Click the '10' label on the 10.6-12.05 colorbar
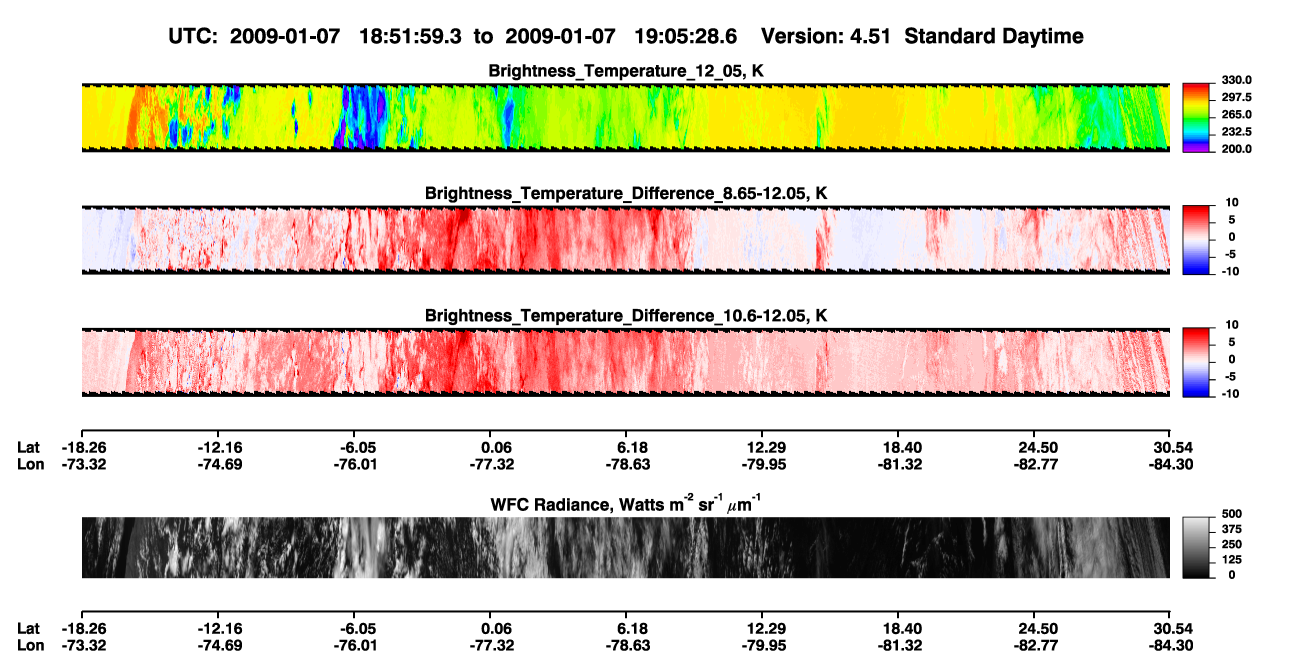1300x667 pixels. tap(1232, 324)
